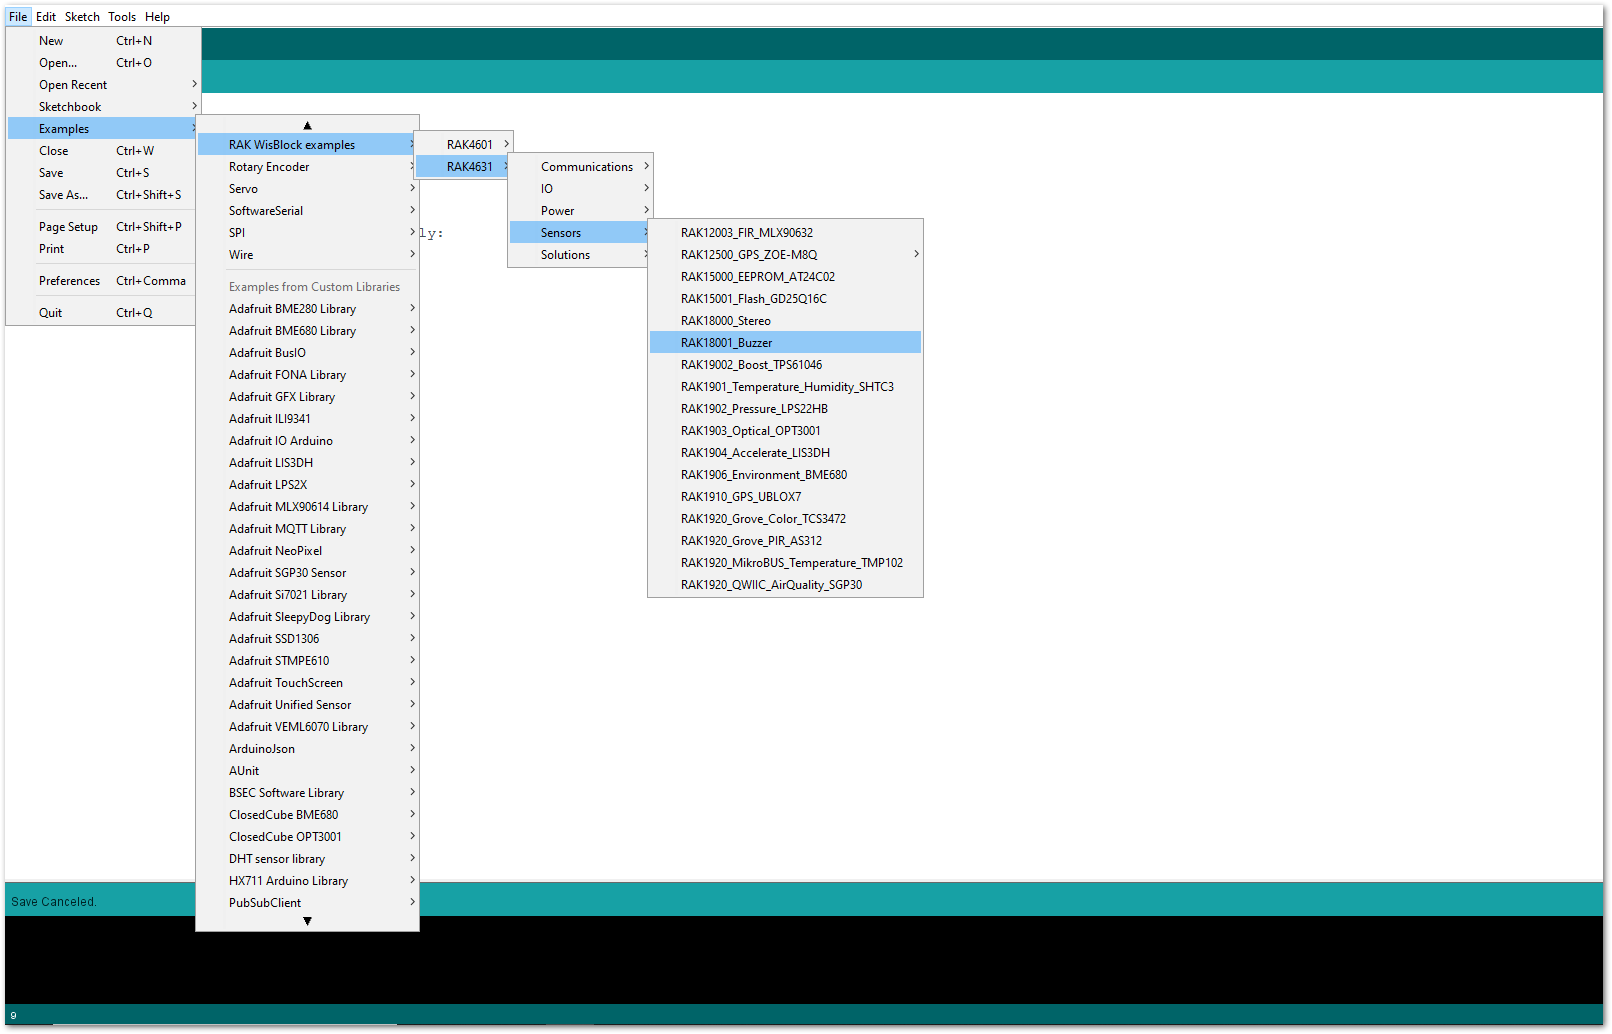
Task: Open RAK1920_MikroBUS_Temperature_TMP102 example
Action: tap(785, 563)
